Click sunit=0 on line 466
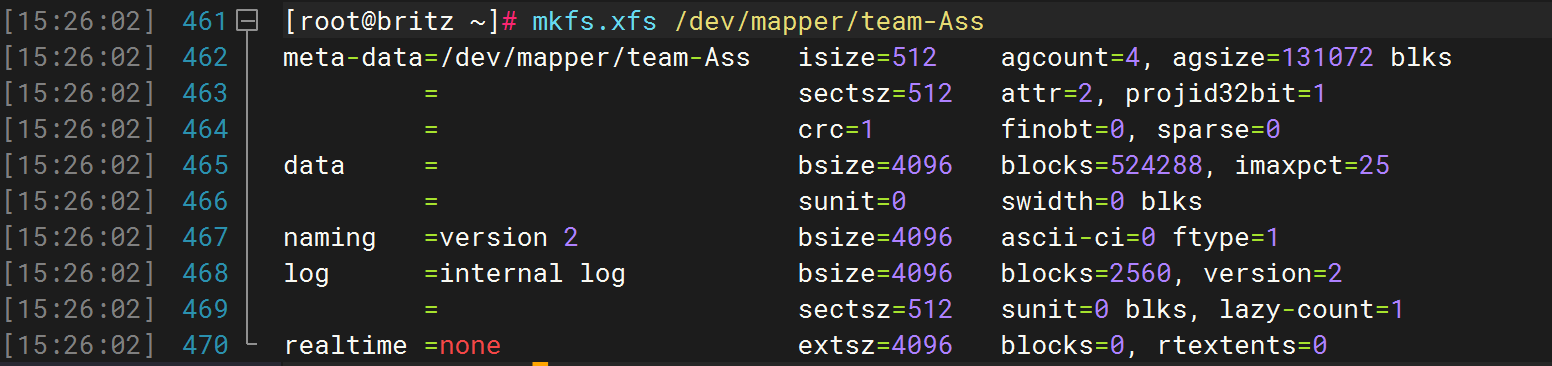The height and width of the screenshot is (366, 1552). (852, 201)
